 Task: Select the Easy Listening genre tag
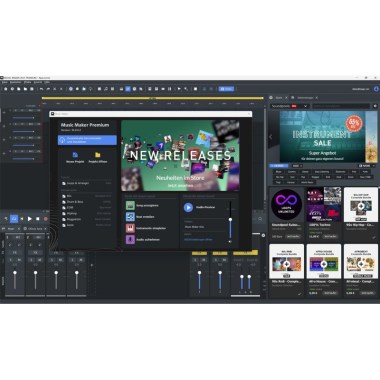pyautogui.click(x=322, y=172)
